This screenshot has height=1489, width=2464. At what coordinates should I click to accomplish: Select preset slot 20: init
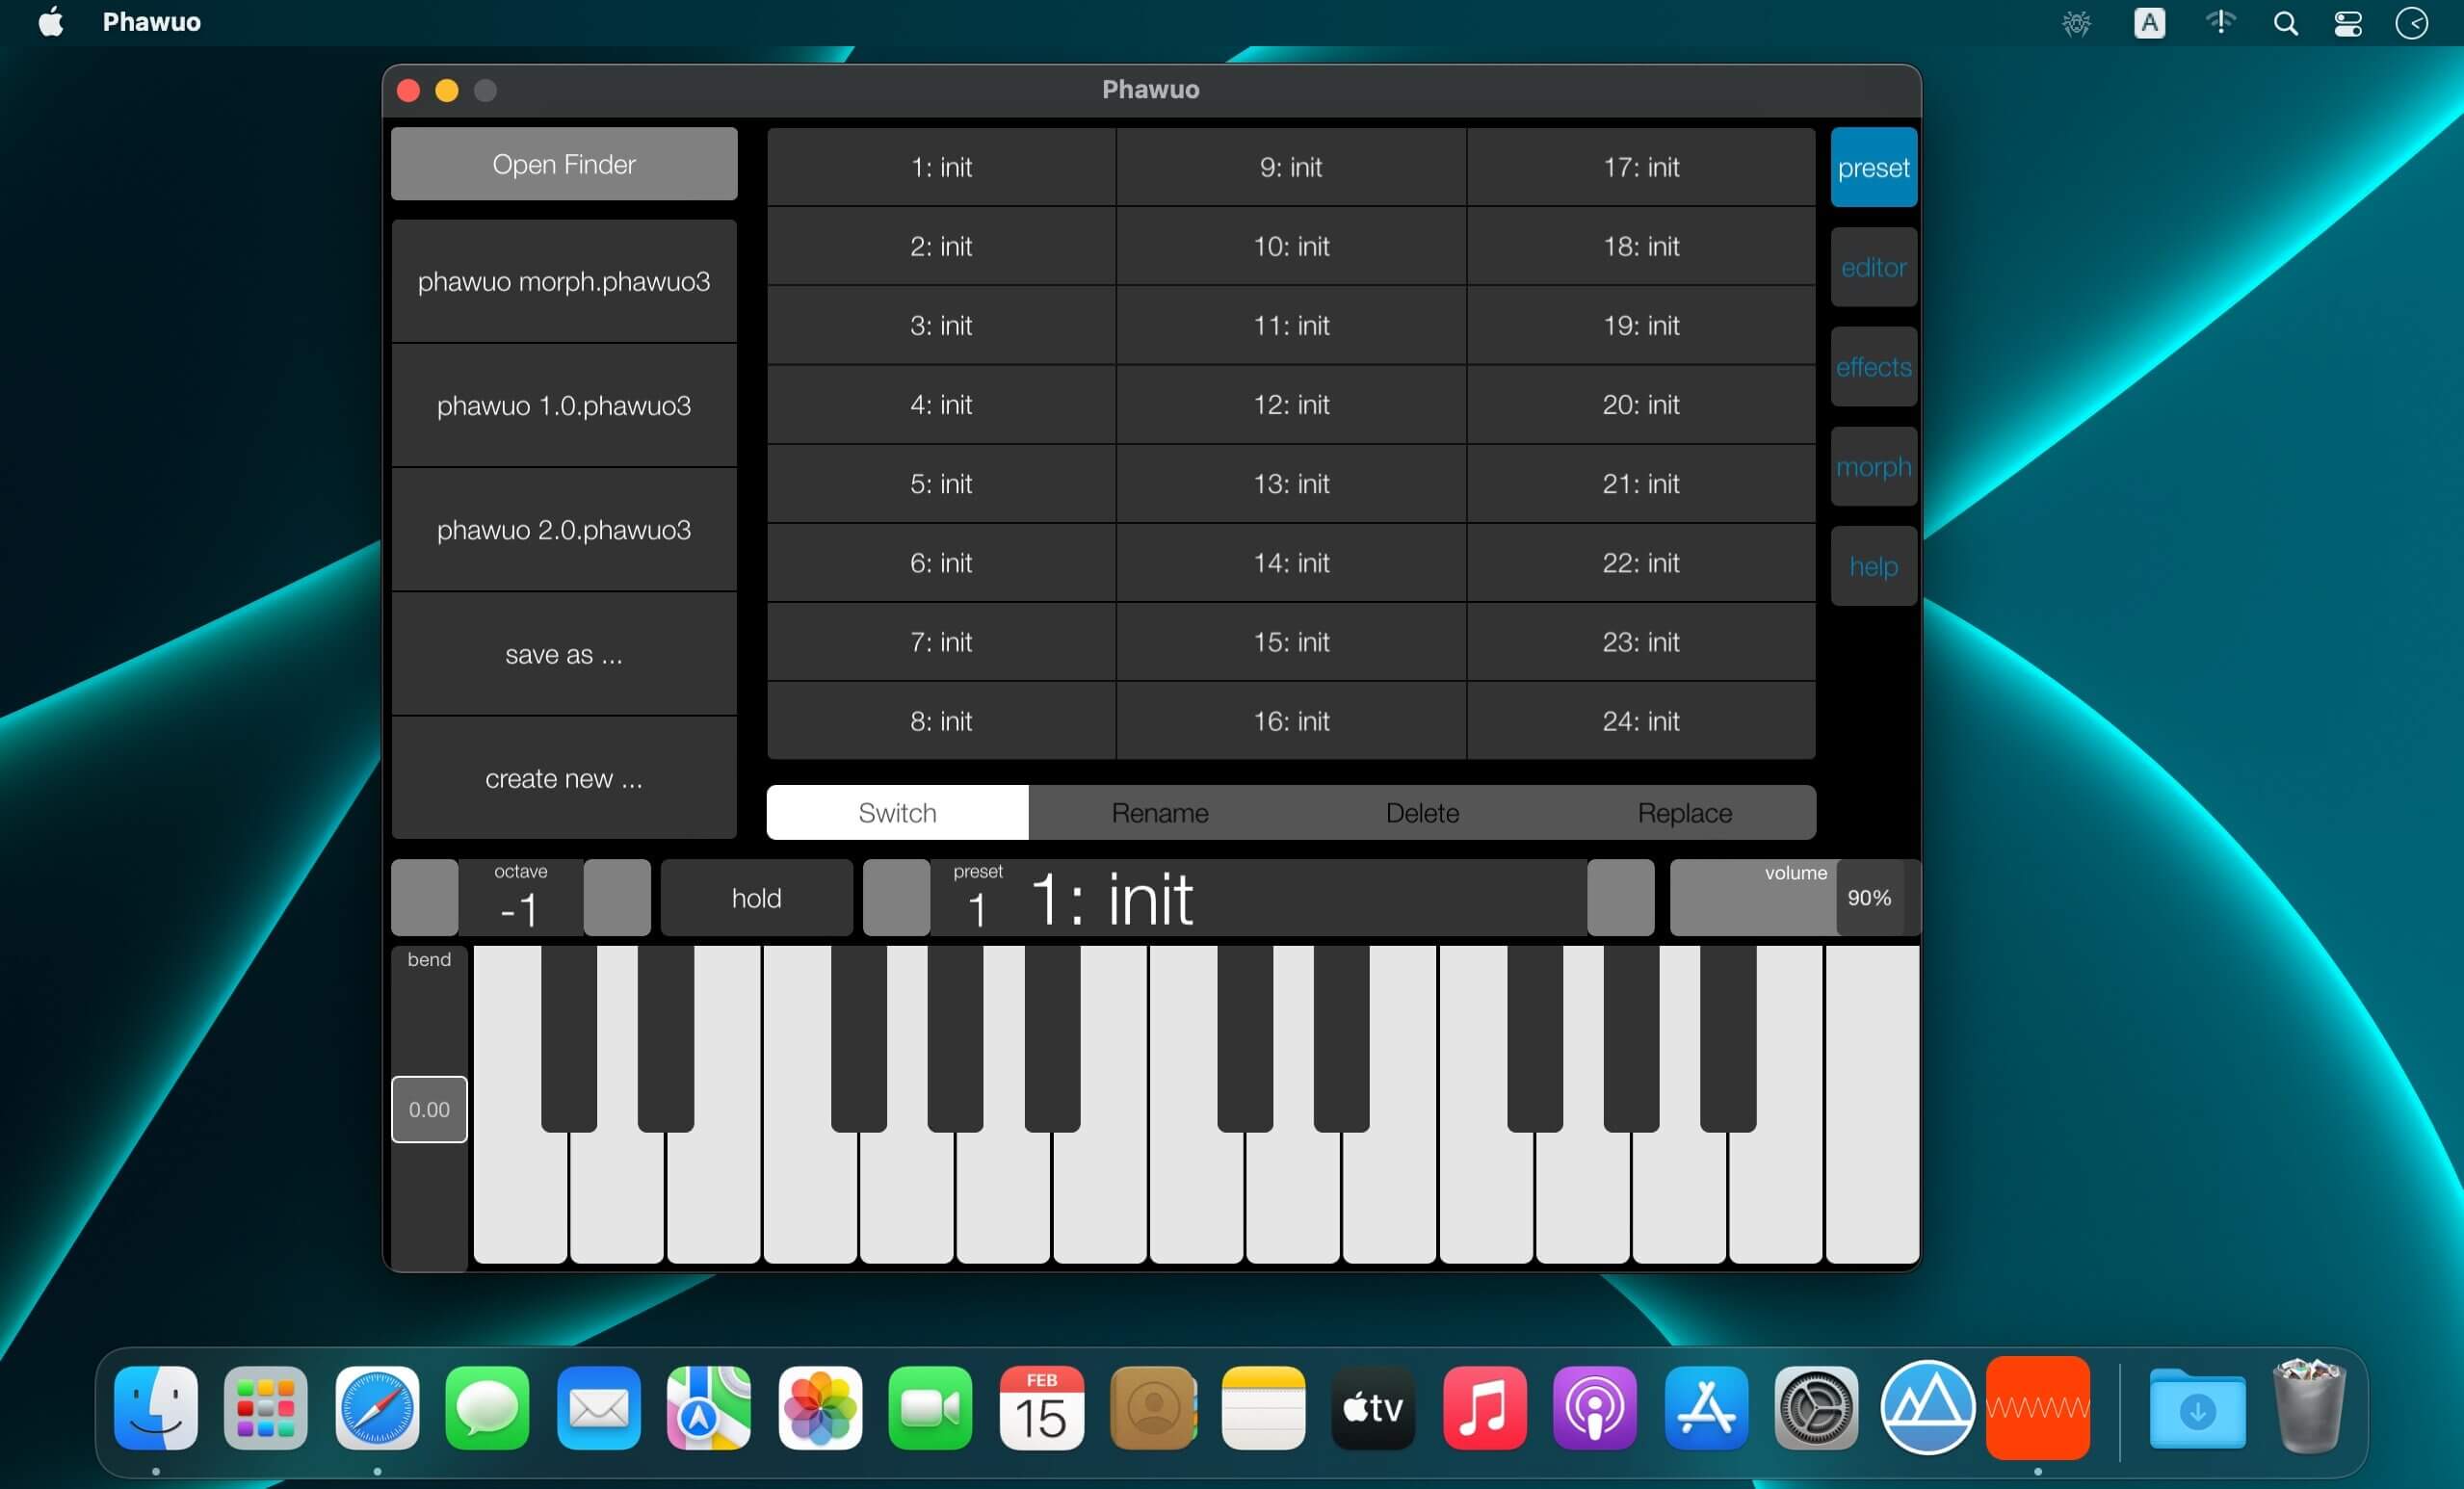point(1641,404)
